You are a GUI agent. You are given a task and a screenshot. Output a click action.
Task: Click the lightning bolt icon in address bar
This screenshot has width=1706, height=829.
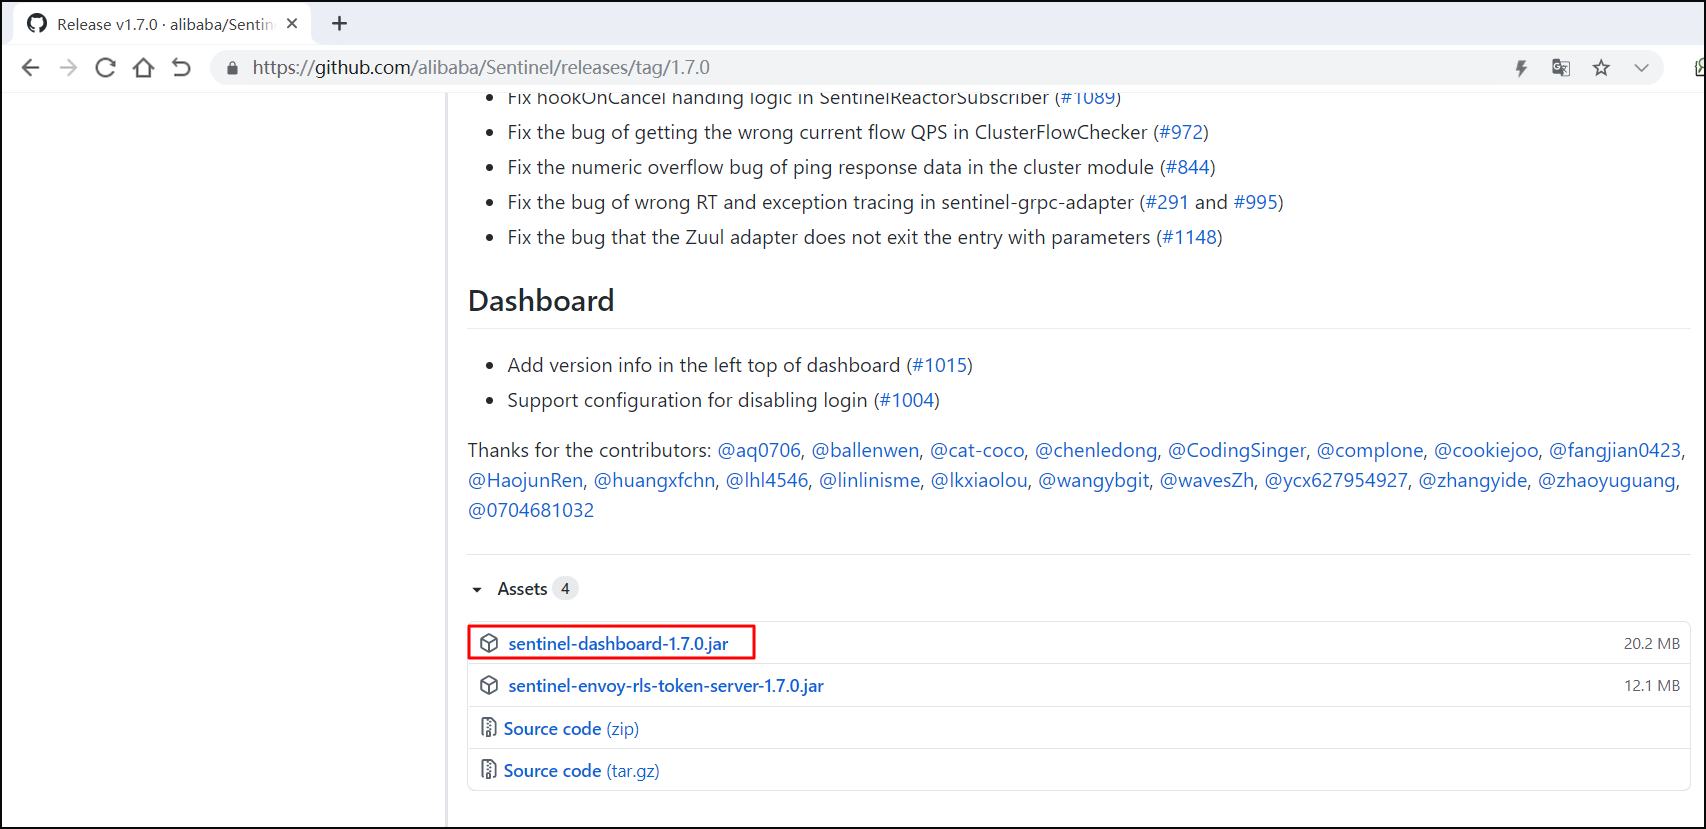(x=1521, y=68)
